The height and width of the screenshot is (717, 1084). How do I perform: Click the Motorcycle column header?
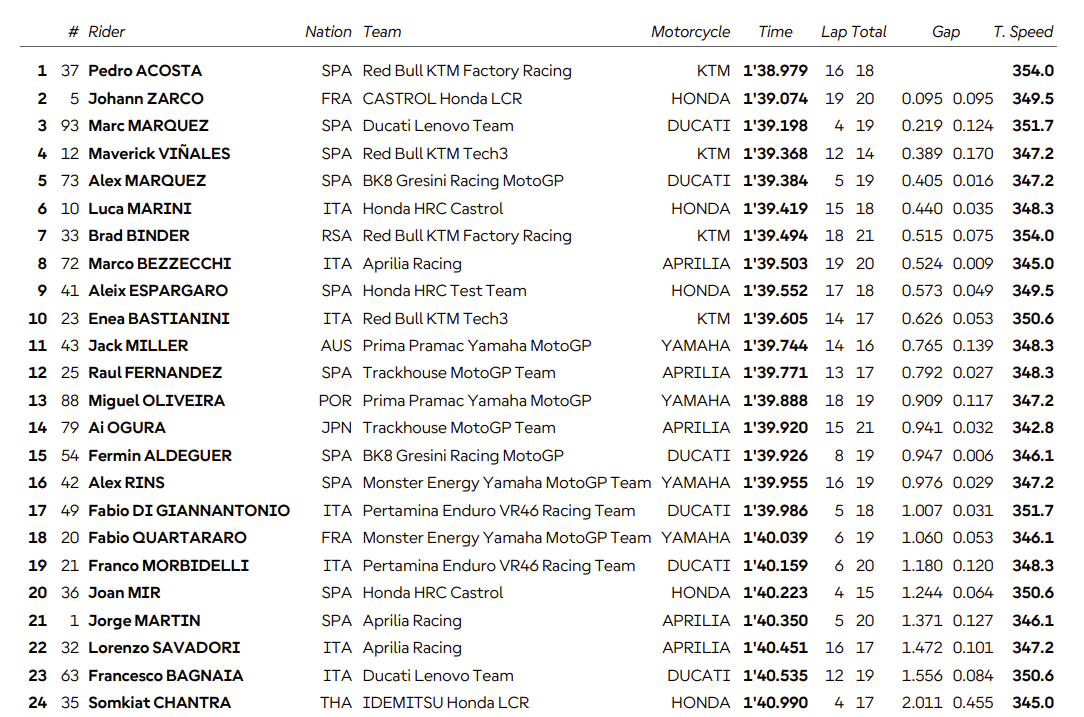coord(690,32)
